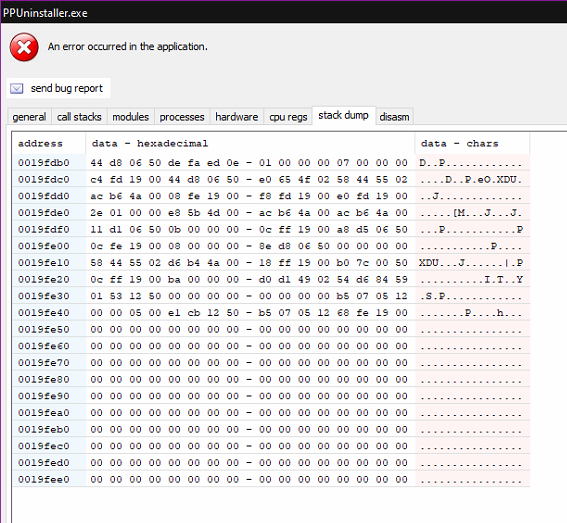Select the row at address 0019fee0
This screenshot has width=567, height=523.
tap(271, 479)
